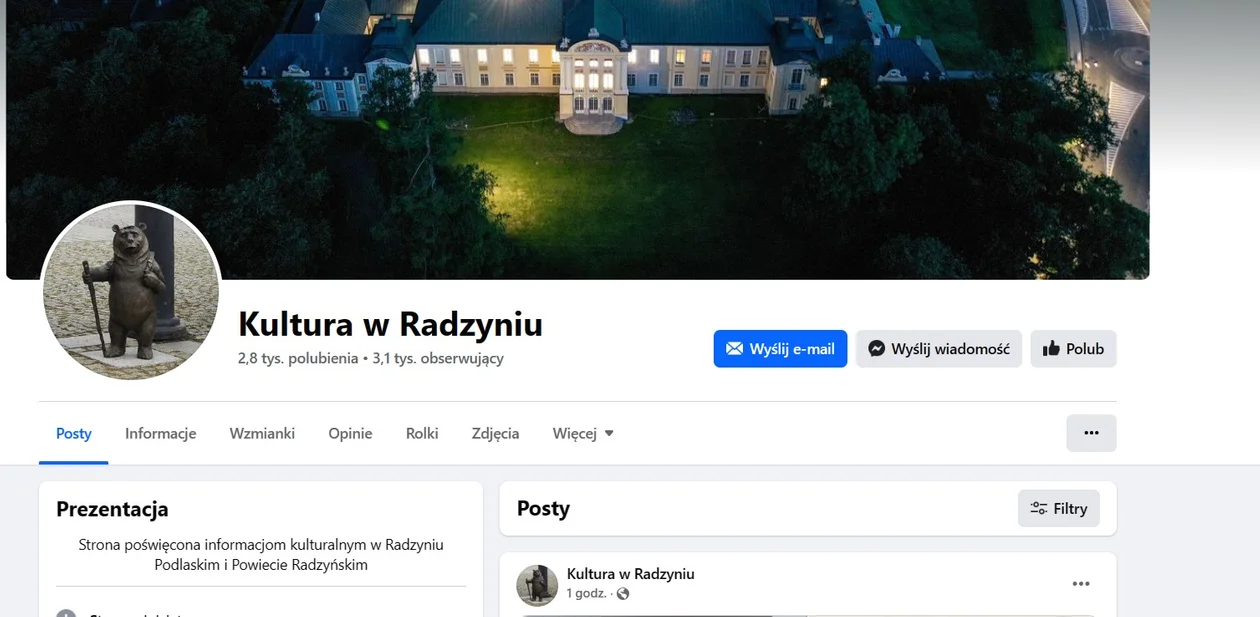Click the small post author avatar
The width and height of the screenshot is (1260, 617).
[x=537, y=585]
